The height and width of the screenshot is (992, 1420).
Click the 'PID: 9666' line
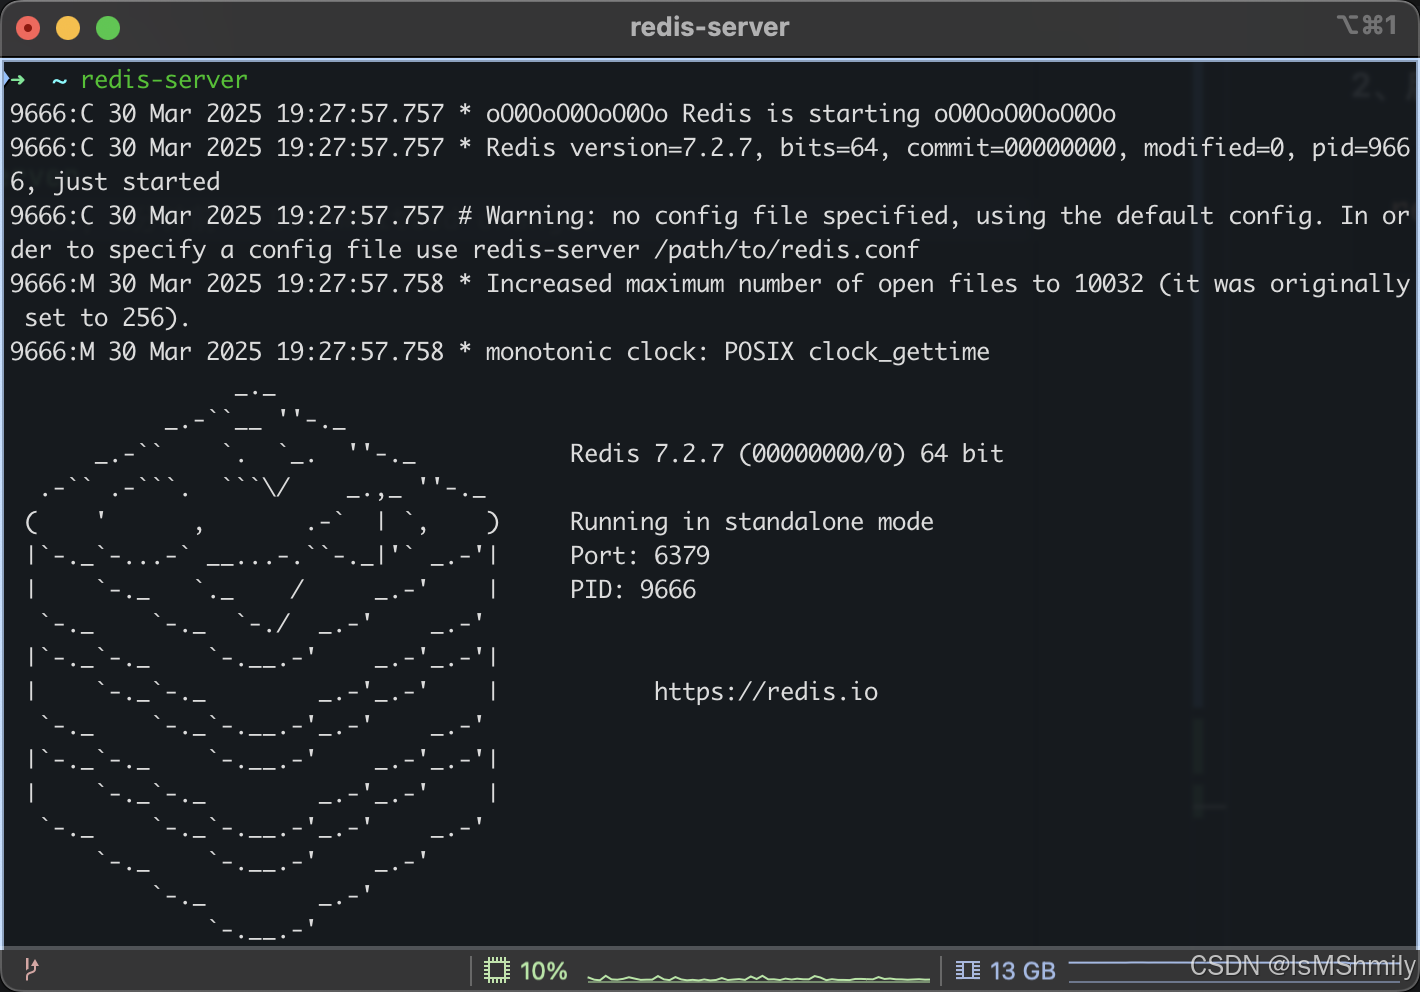click(x=633, y=590)
